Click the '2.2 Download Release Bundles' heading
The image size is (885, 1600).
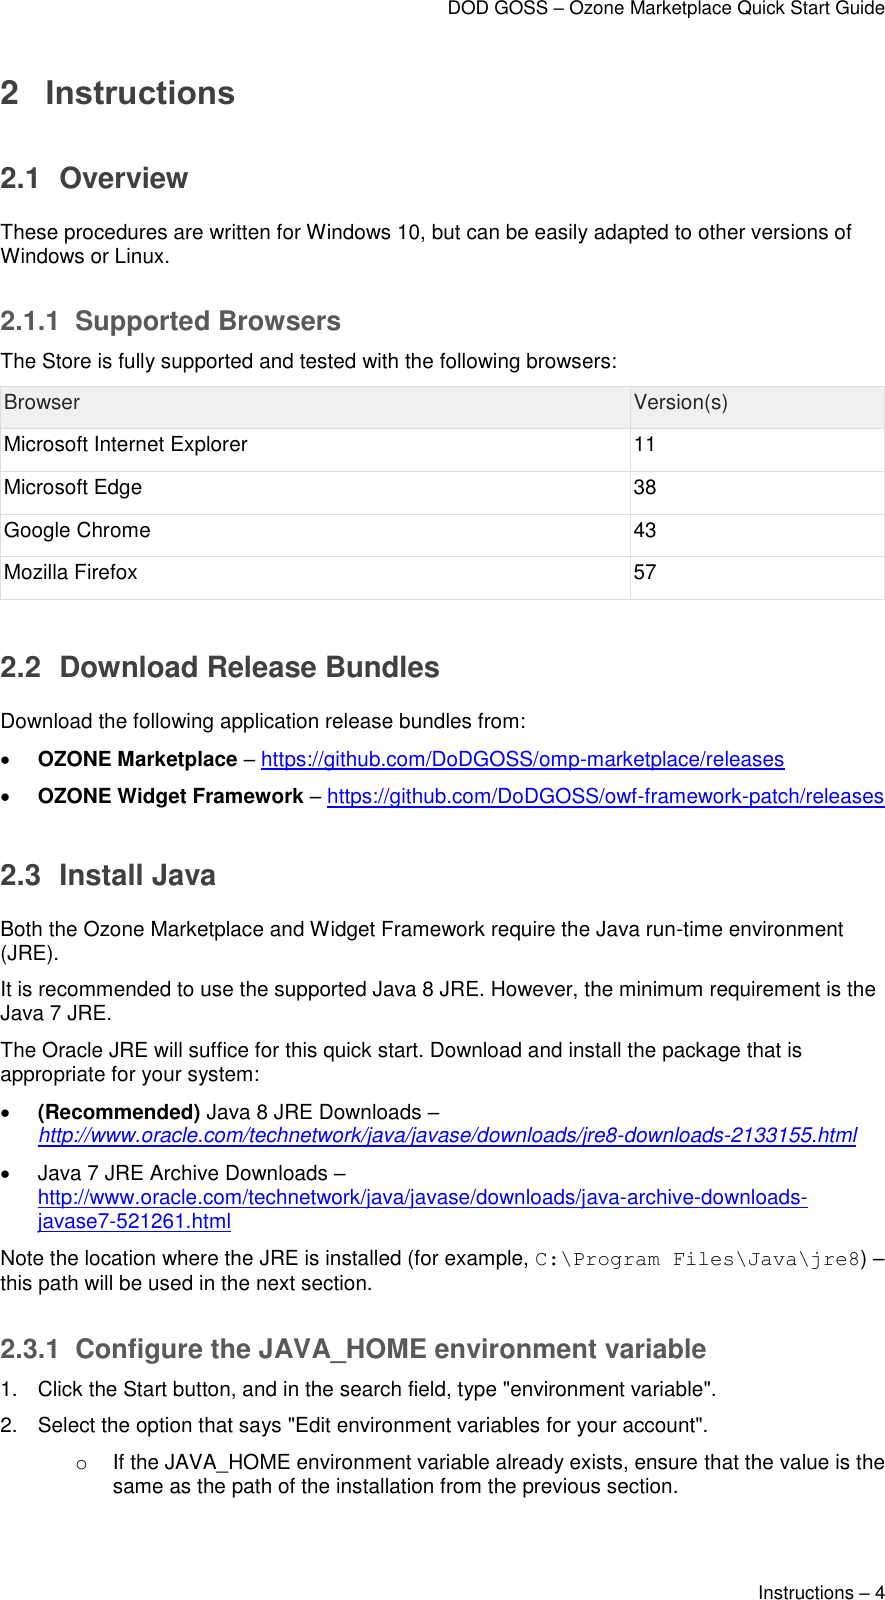(x=220, y=667)
